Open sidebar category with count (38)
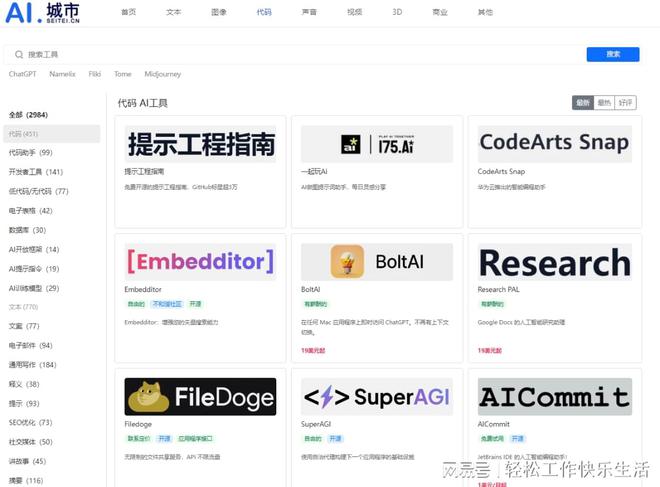Image resolution: width=660 pixels, height=487 pixels. (24, 384)
